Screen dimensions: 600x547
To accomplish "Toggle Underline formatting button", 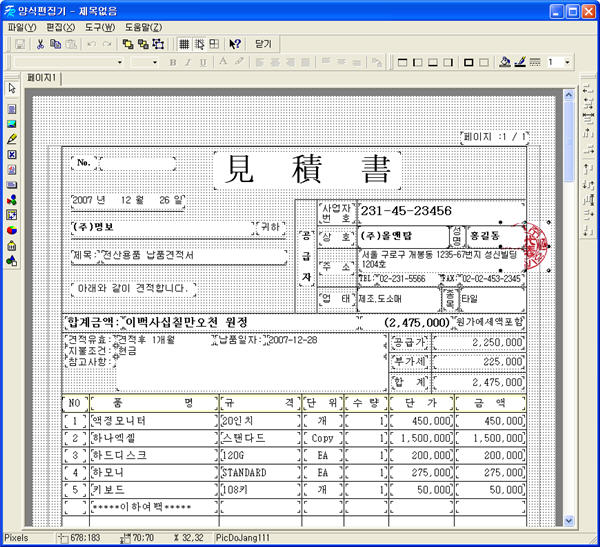I will [203, 62].
